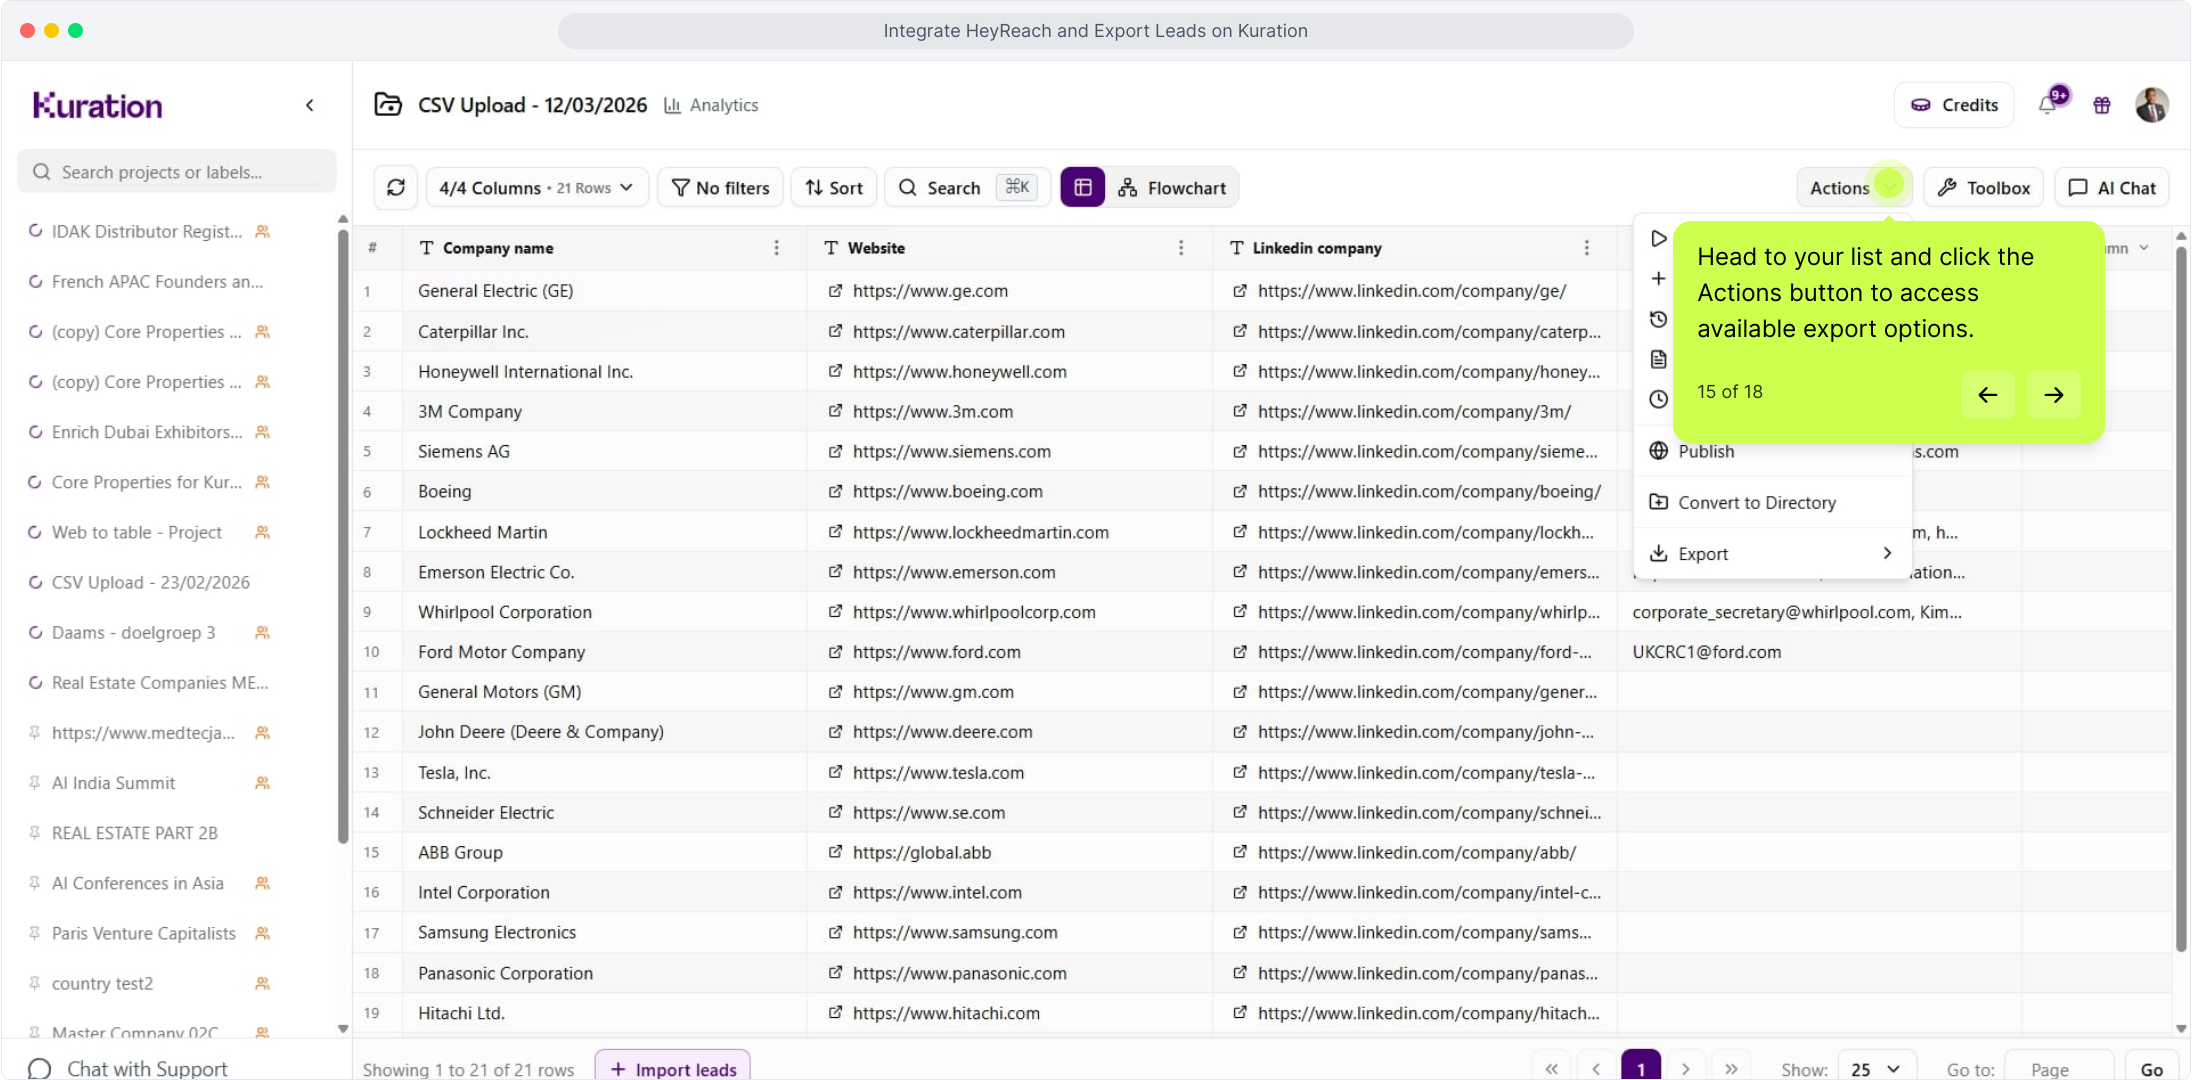Open the Show 25 rows dropdown

1877,1069
